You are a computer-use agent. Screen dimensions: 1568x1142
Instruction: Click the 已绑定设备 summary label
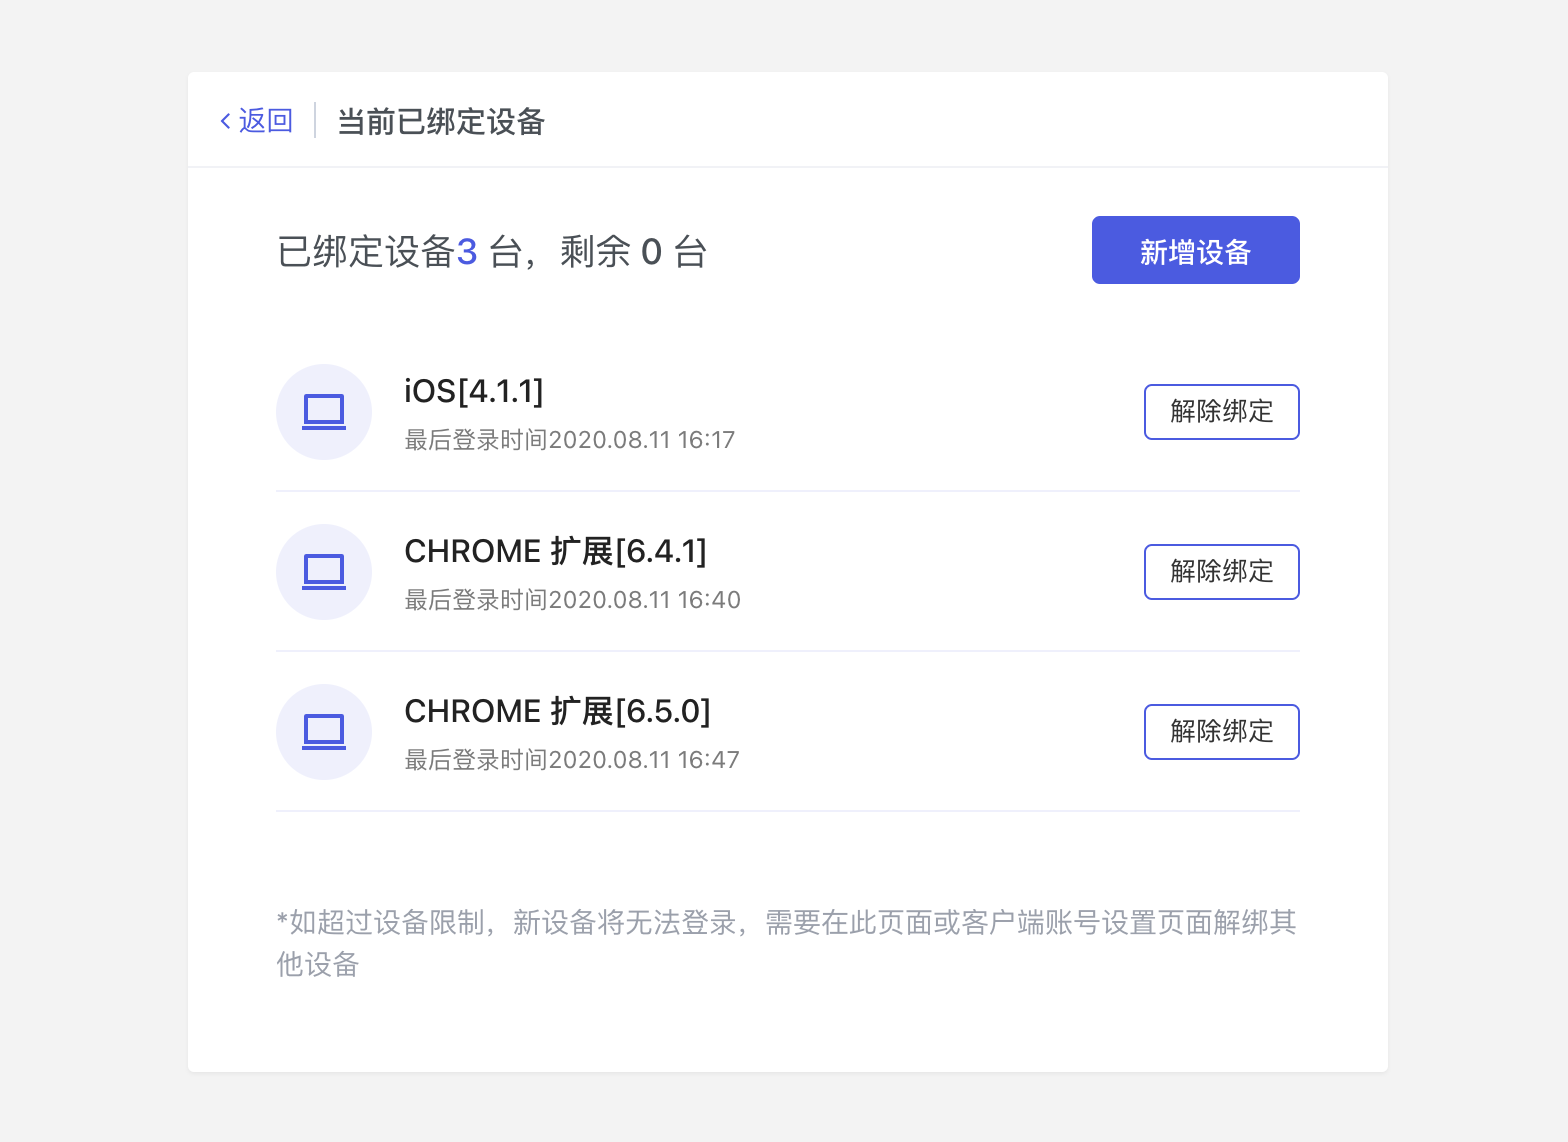(x=365, y=252)
